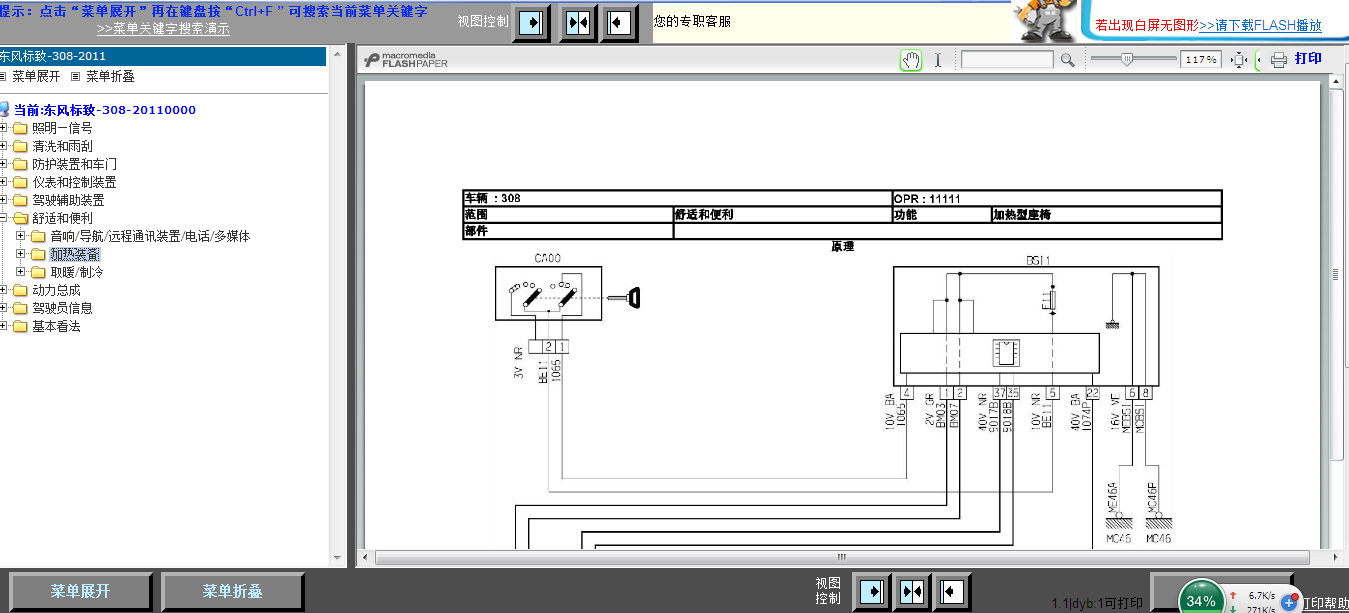This screenshot has width=1349, height=613.
Task: Select the FlashPaper hand pan tool
Action: pyautogui.click(x=910, y=60)
